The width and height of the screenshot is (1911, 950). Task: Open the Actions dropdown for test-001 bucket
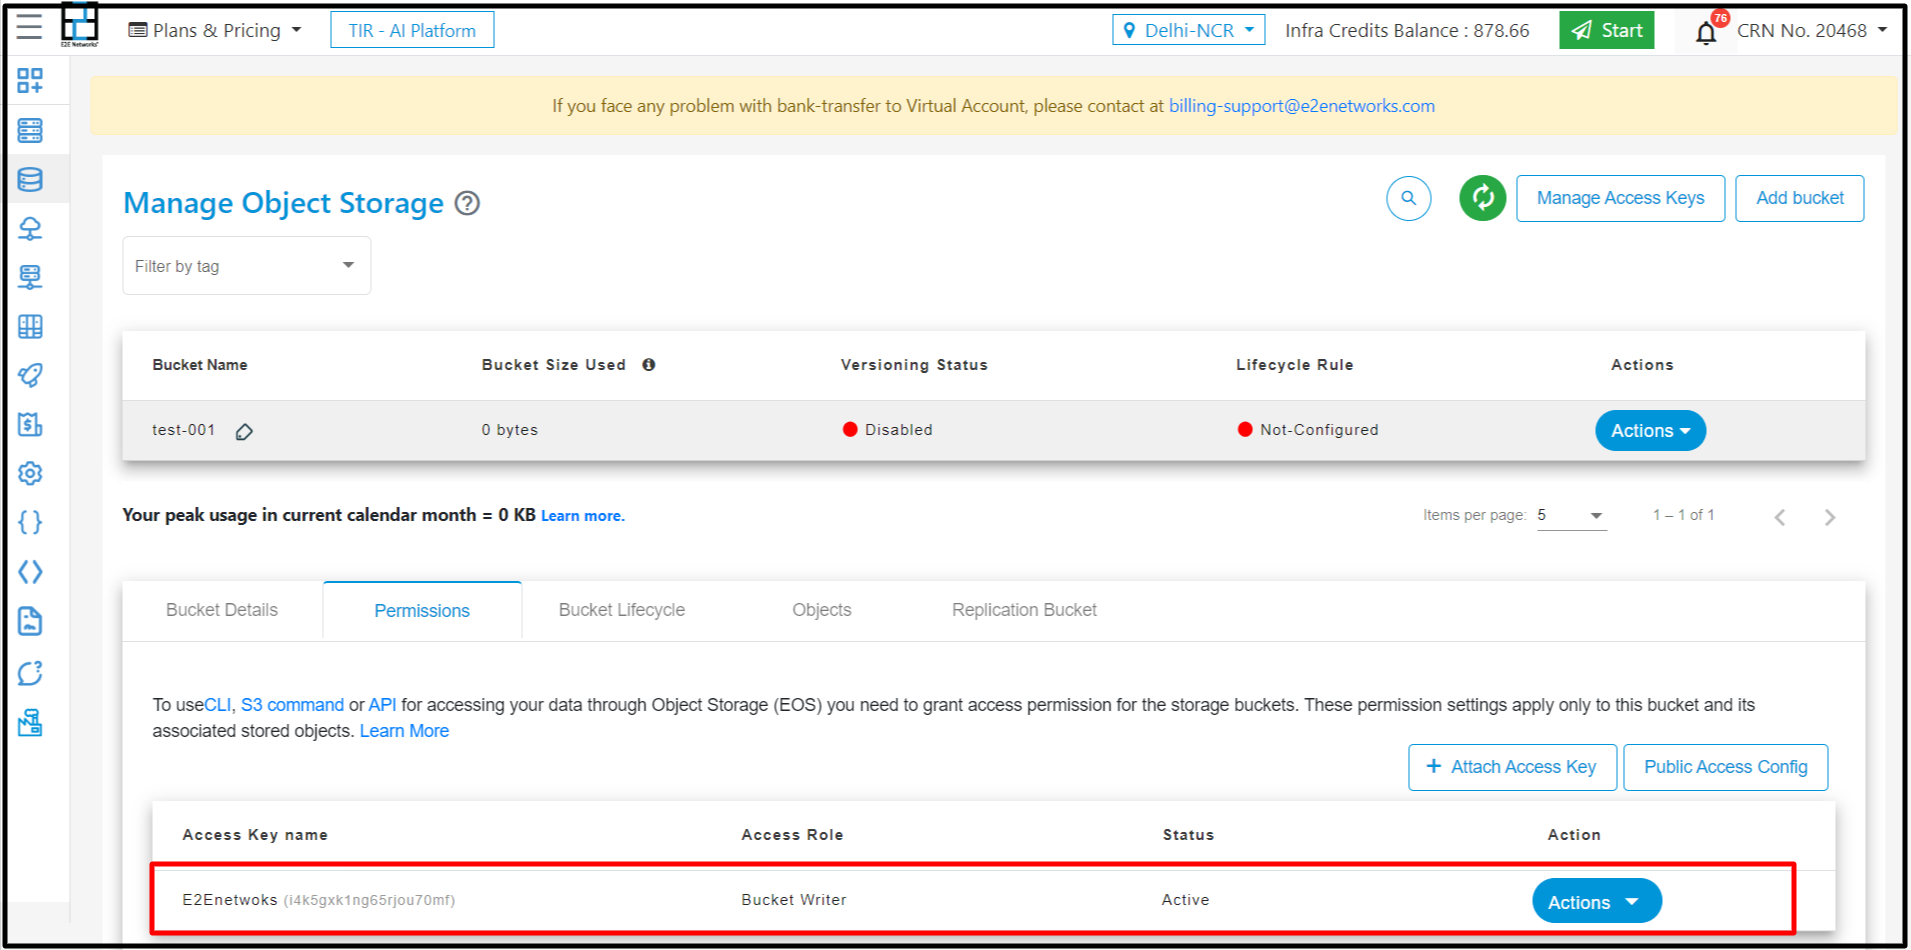click(x=1650, y=430)
